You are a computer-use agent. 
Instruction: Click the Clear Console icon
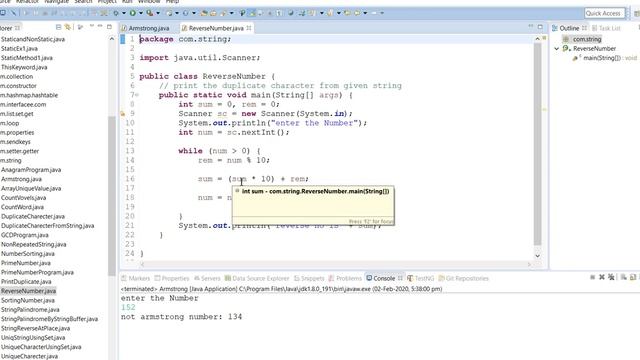point(624,277)
